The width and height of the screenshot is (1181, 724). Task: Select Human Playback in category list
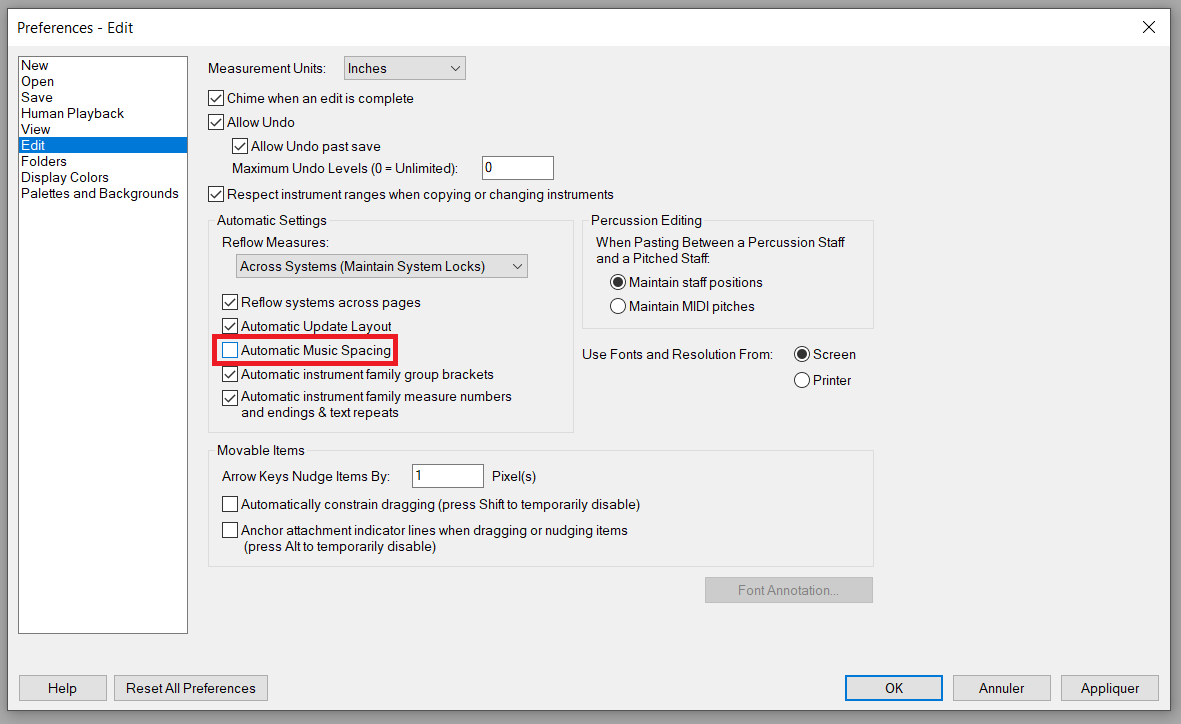point(73,114)
